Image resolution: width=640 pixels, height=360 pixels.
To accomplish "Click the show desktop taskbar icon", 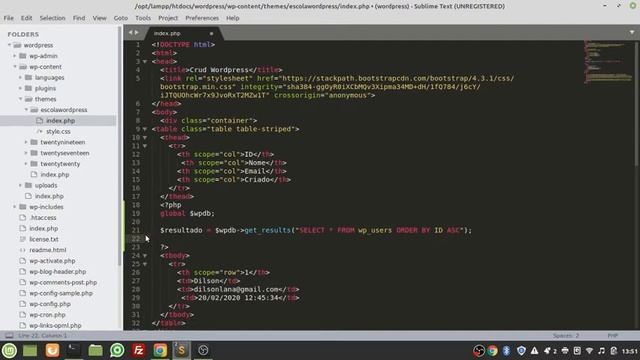I will click(30, 350).
